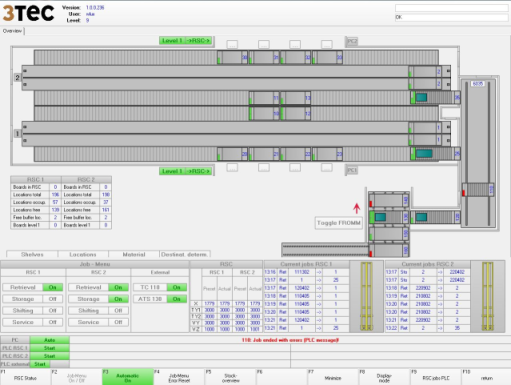
Task: Toggle RSC 2 Shifting Off switch
Action: click(118, 311)
